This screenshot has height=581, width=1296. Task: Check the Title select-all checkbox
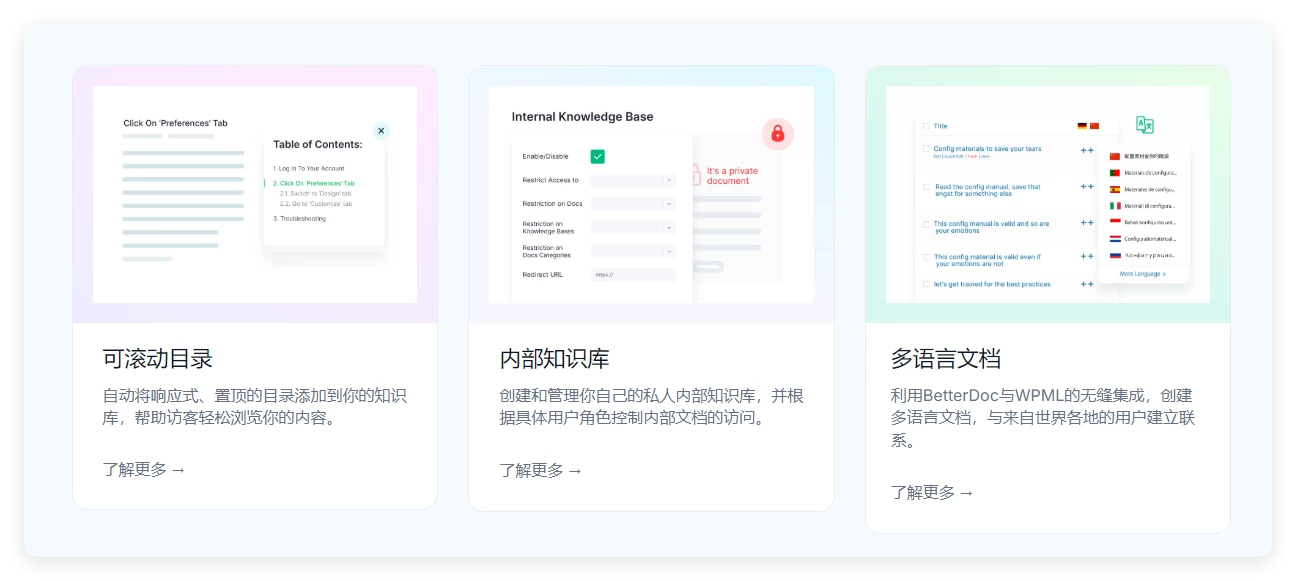coord(926,126)
